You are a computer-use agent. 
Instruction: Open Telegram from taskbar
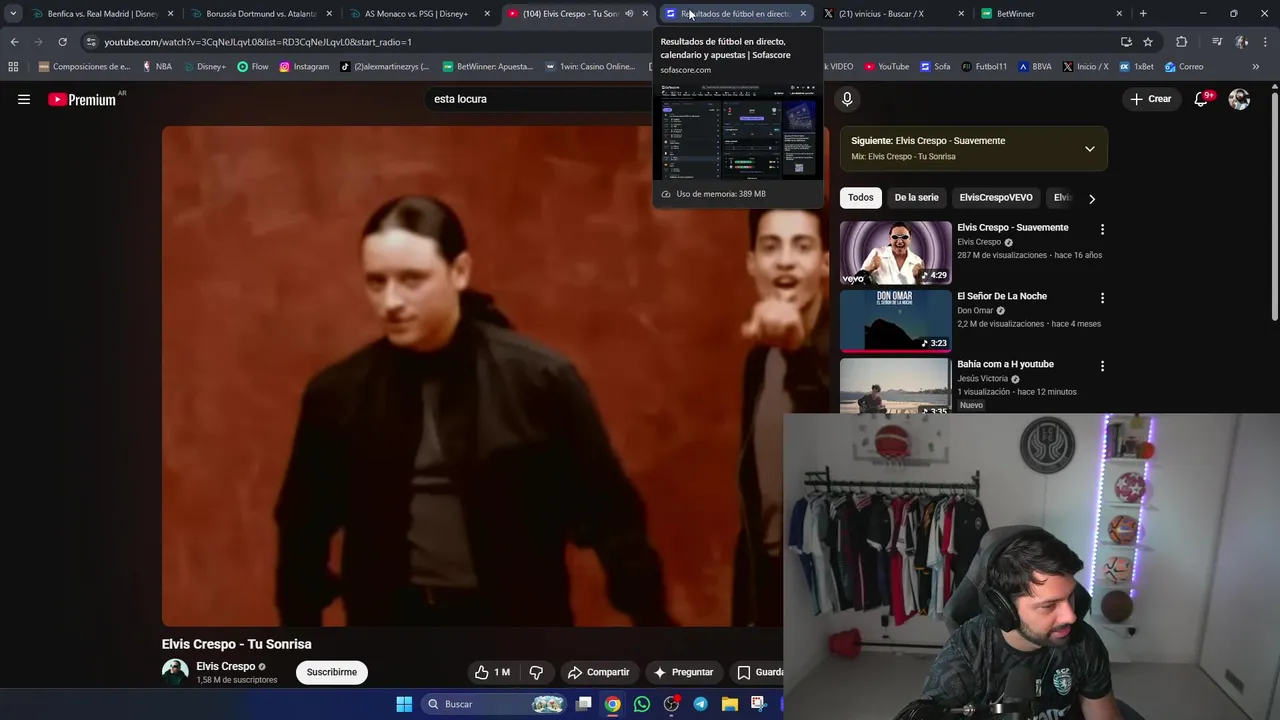700,704
